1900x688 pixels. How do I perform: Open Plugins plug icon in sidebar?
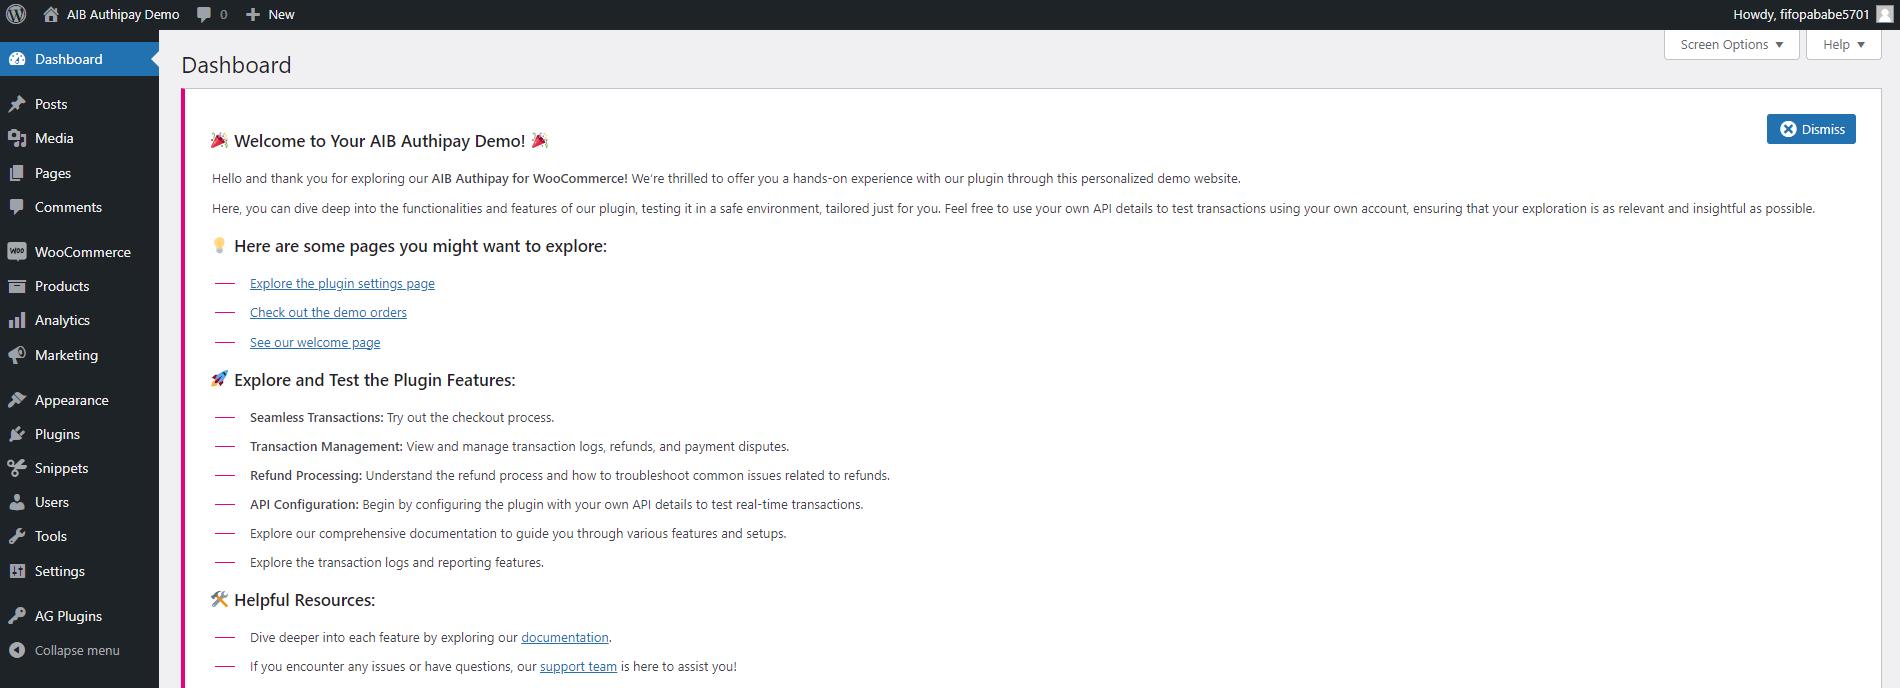coord(17,434)
